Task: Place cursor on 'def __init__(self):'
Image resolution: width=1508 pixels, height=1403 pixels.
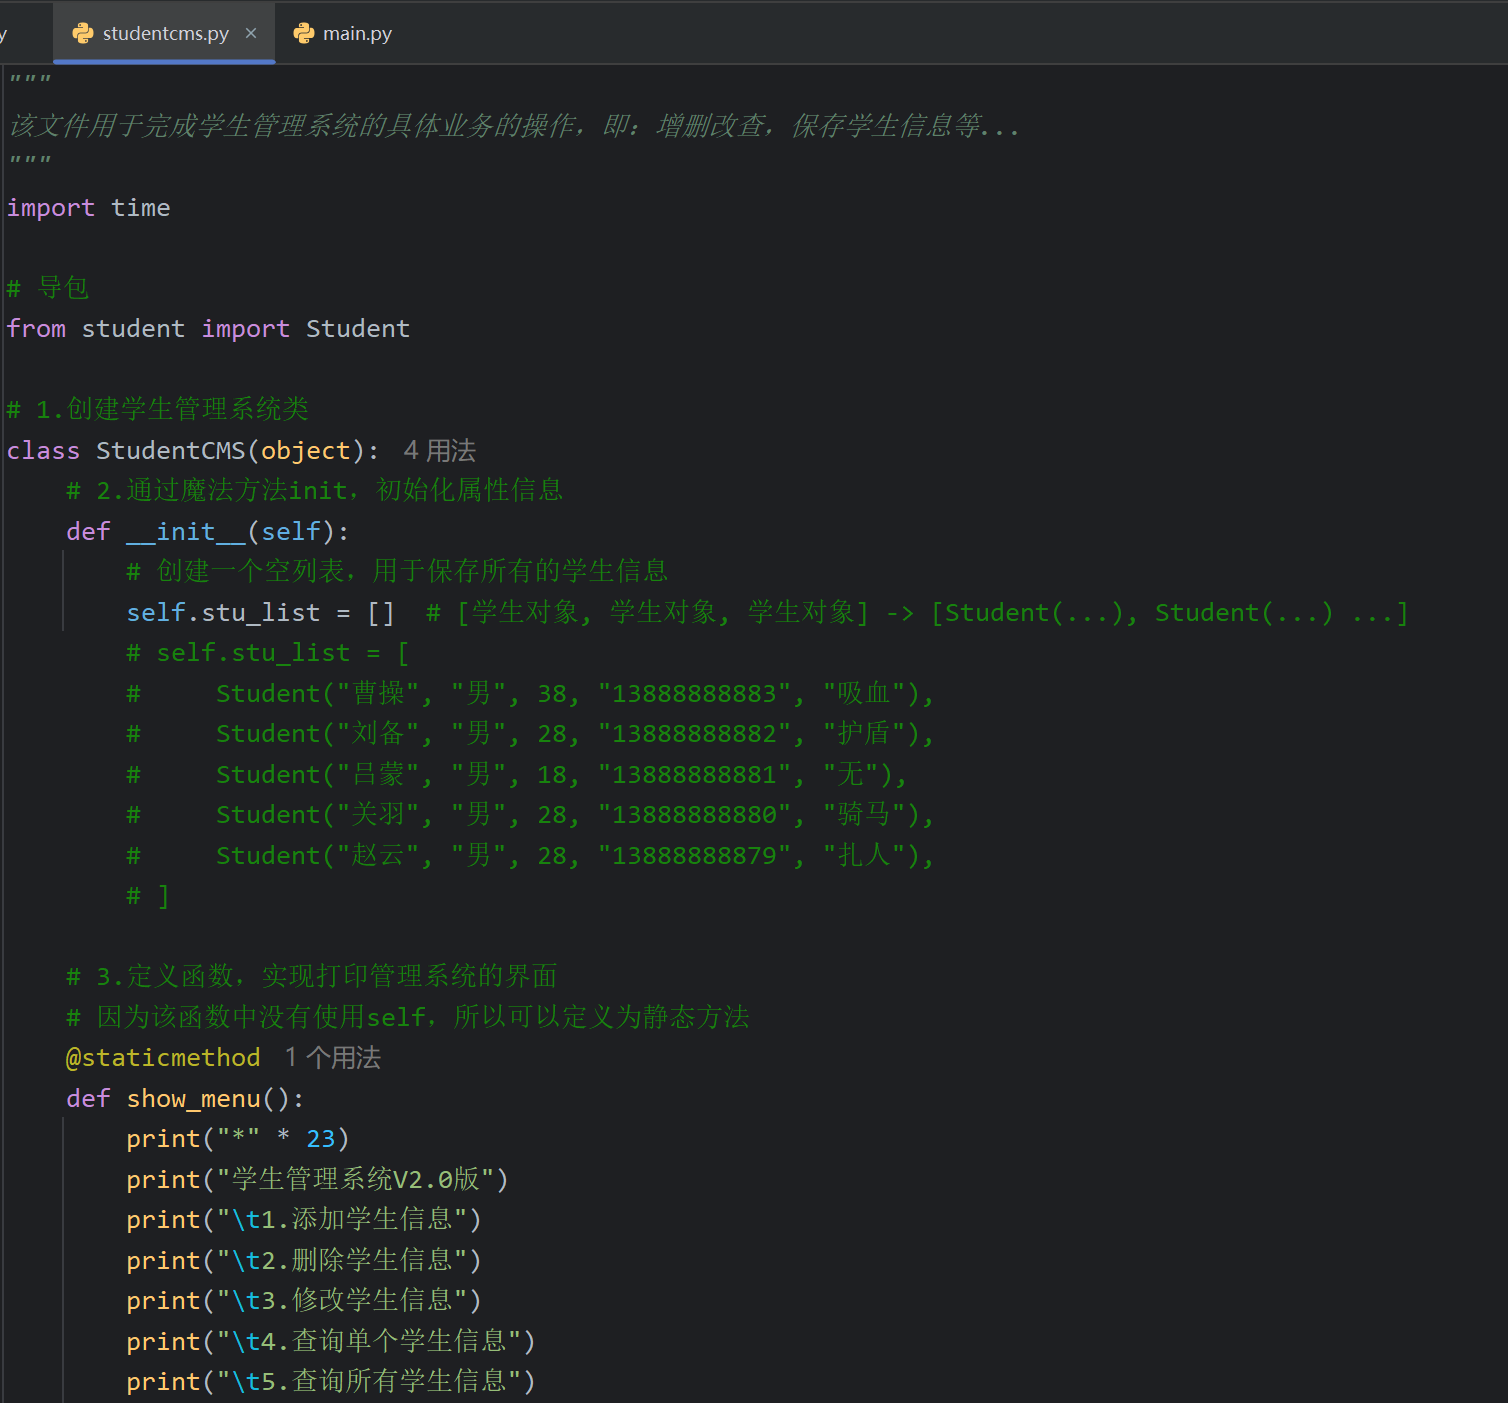Action: tap(207, 532)
